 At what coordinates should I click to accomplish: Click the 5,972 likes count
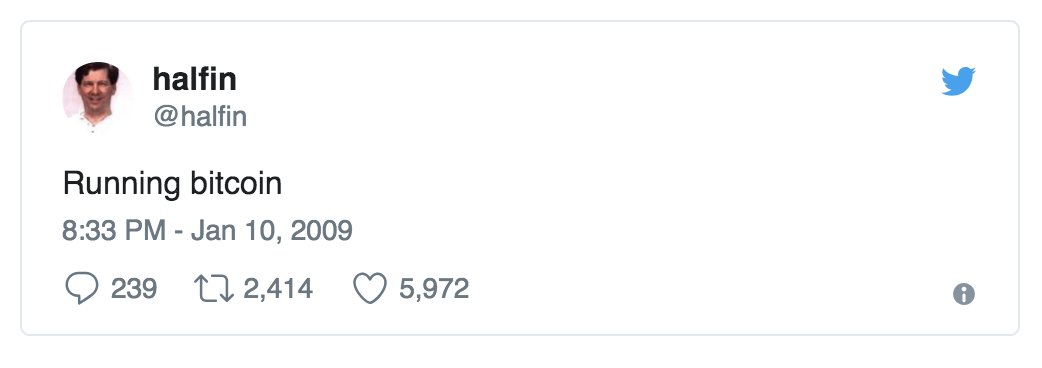click(x=434, y=289)
